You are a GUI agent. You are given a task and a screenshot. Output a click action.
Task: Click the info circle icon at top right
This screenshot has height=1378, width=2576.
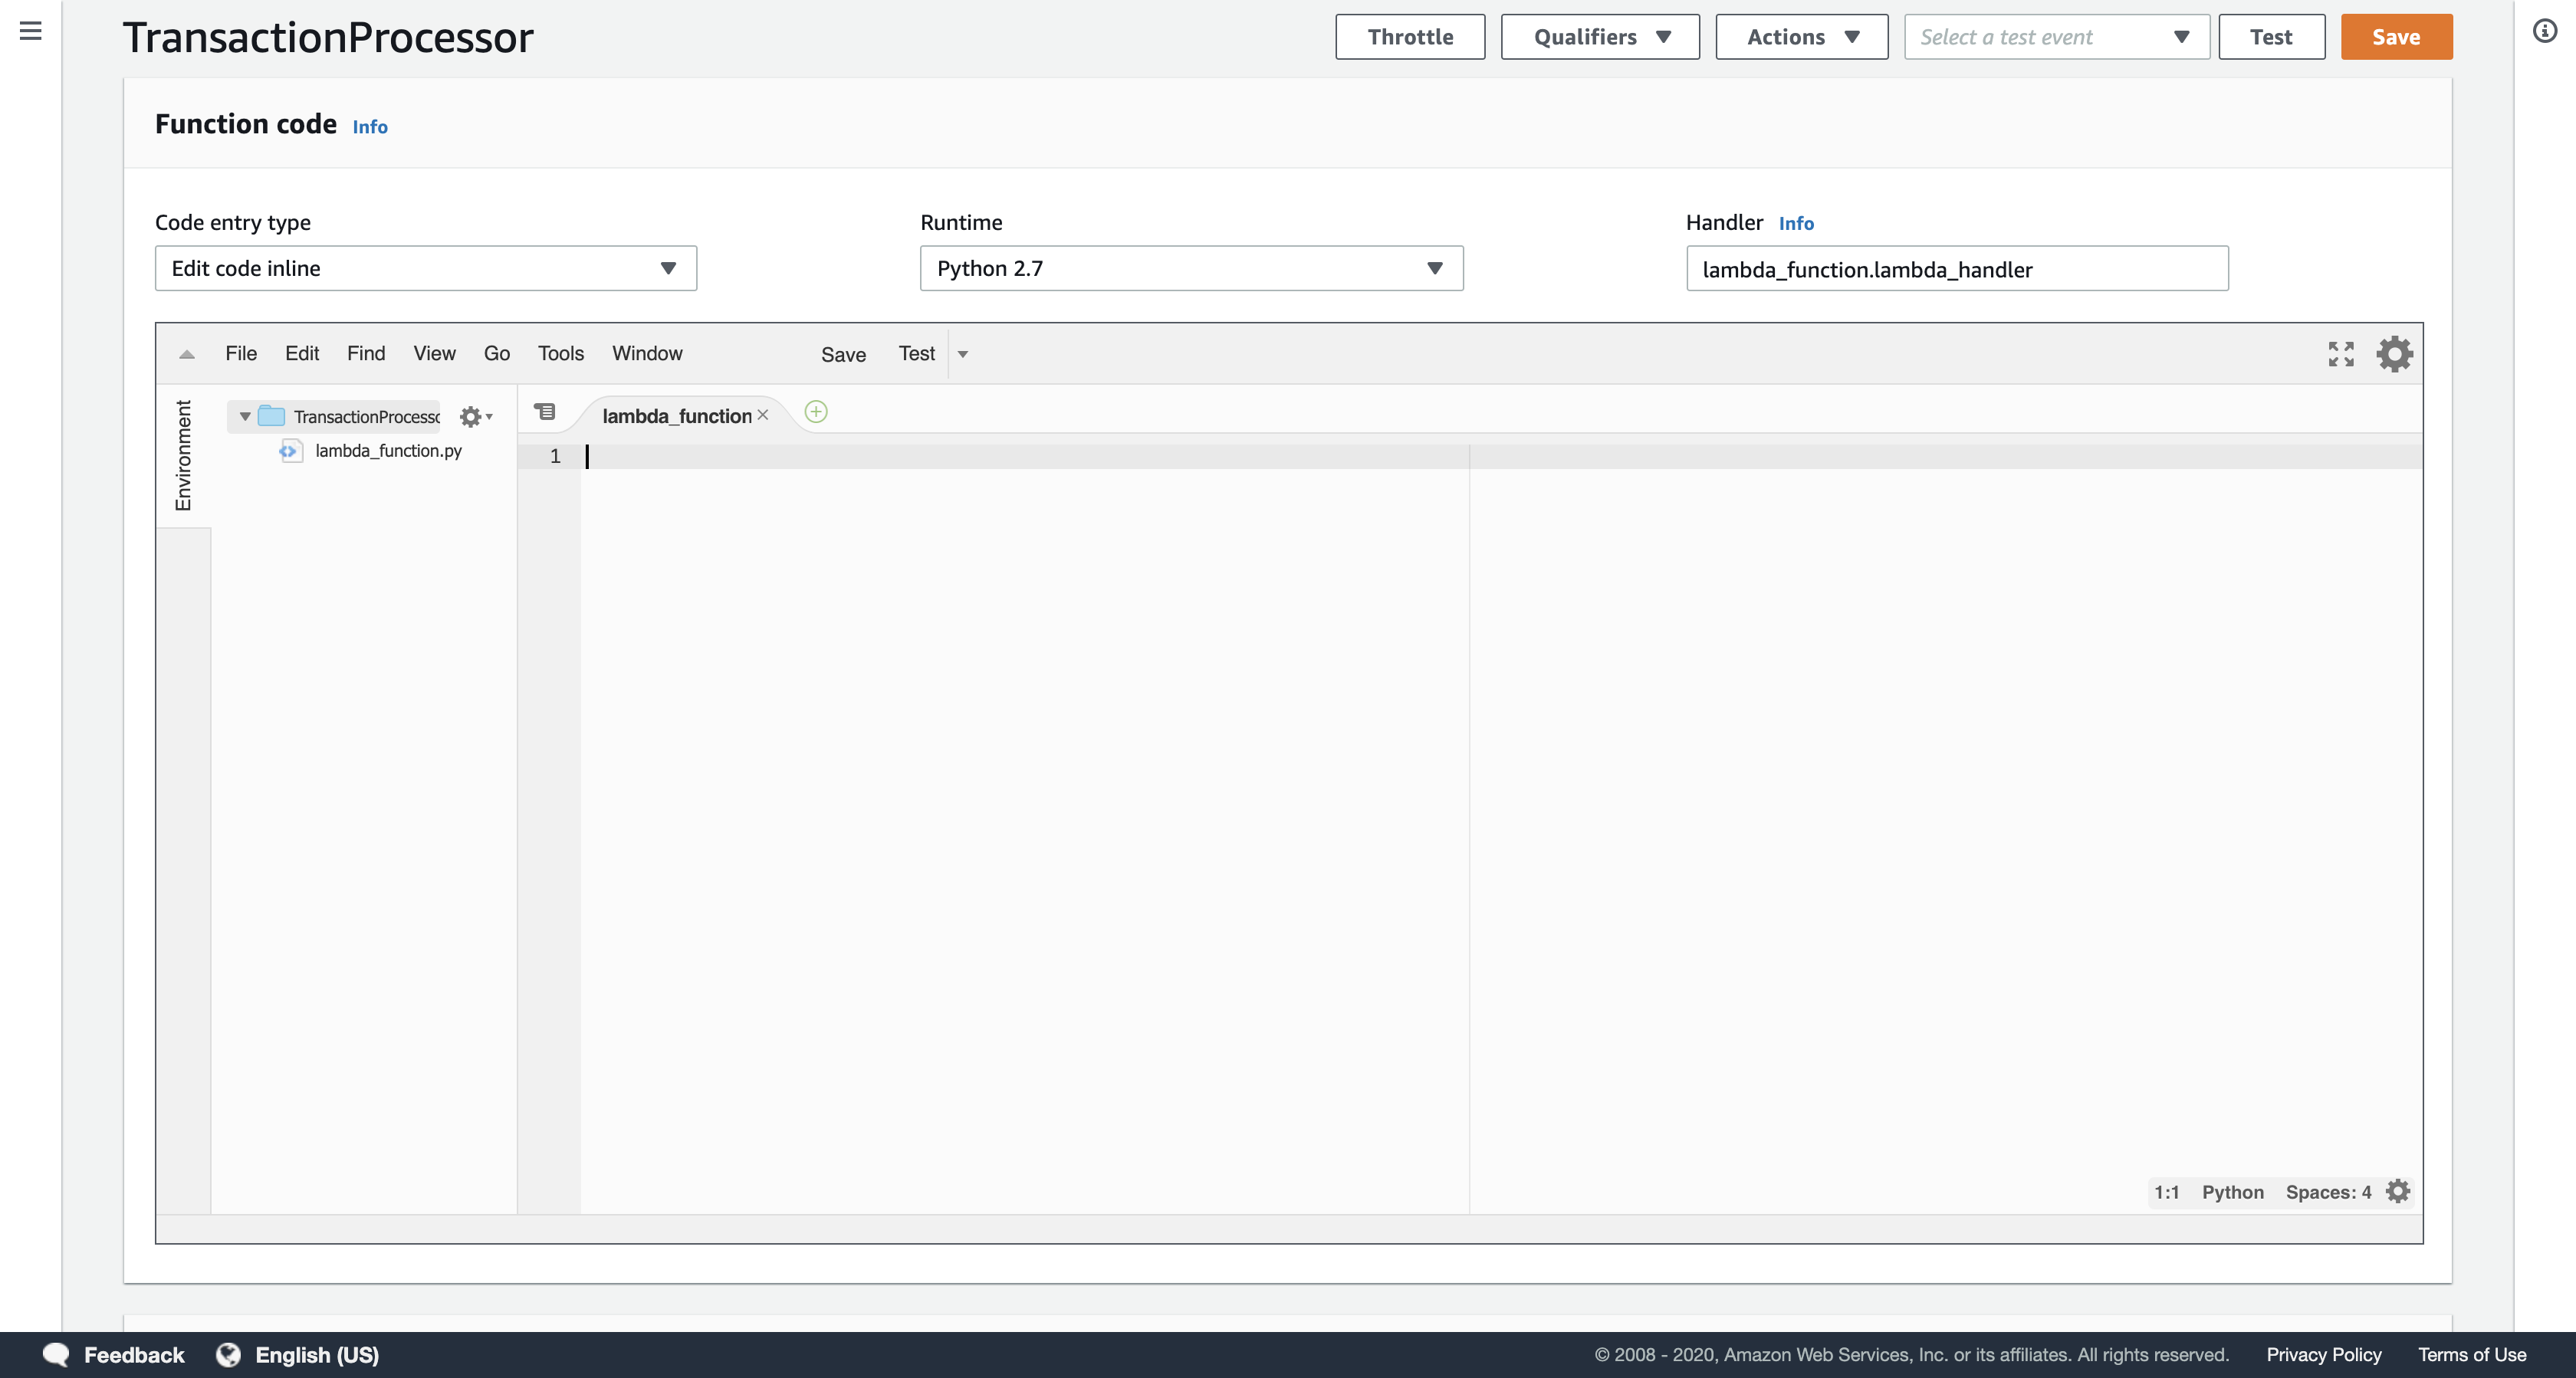pos(2544,32)
